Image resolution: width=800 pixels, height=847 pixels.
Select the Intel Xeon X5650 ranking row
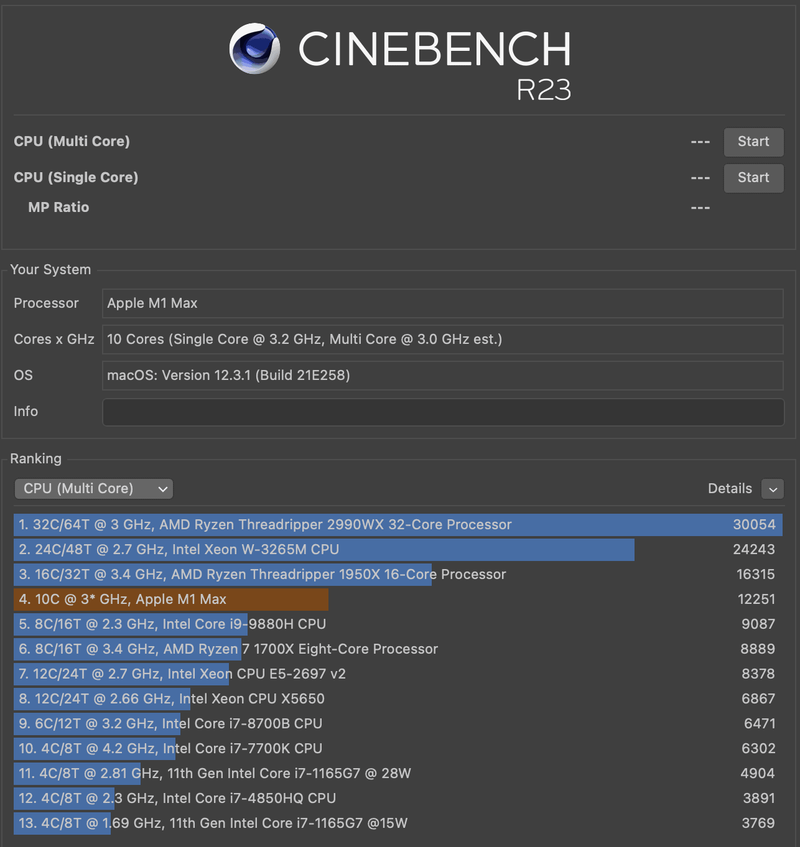coord(398,699)
